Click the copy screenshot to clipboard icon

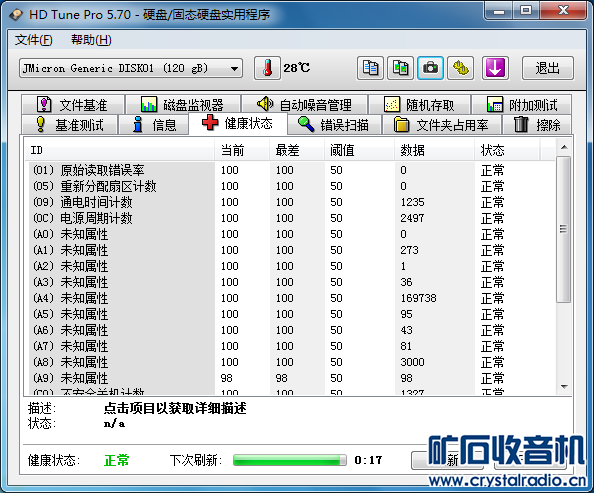click(x=400, y=68)
